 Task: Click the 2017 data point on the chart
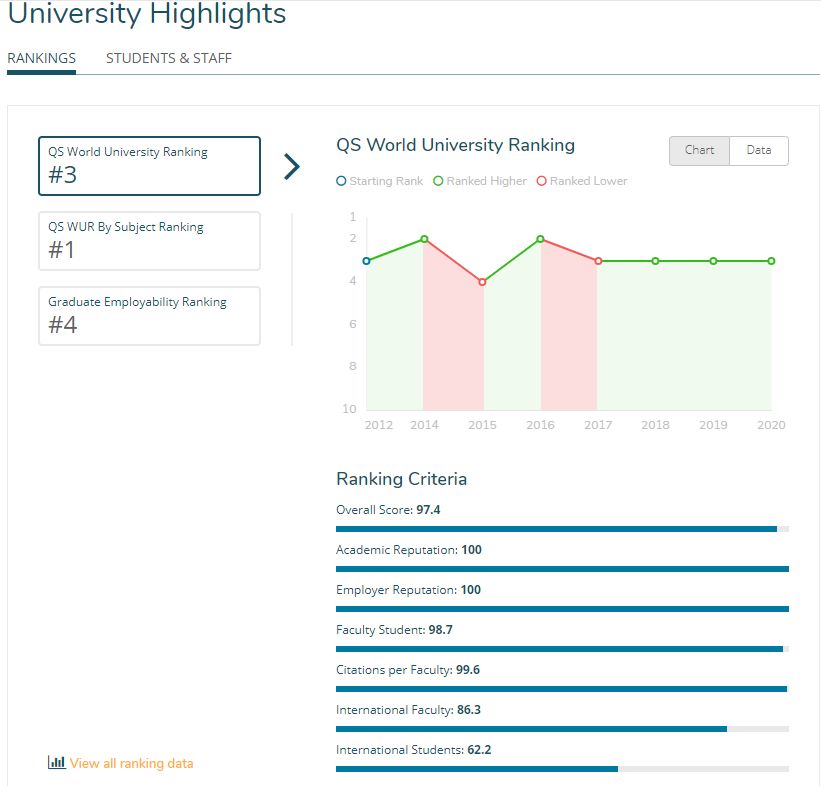(598, 261)
